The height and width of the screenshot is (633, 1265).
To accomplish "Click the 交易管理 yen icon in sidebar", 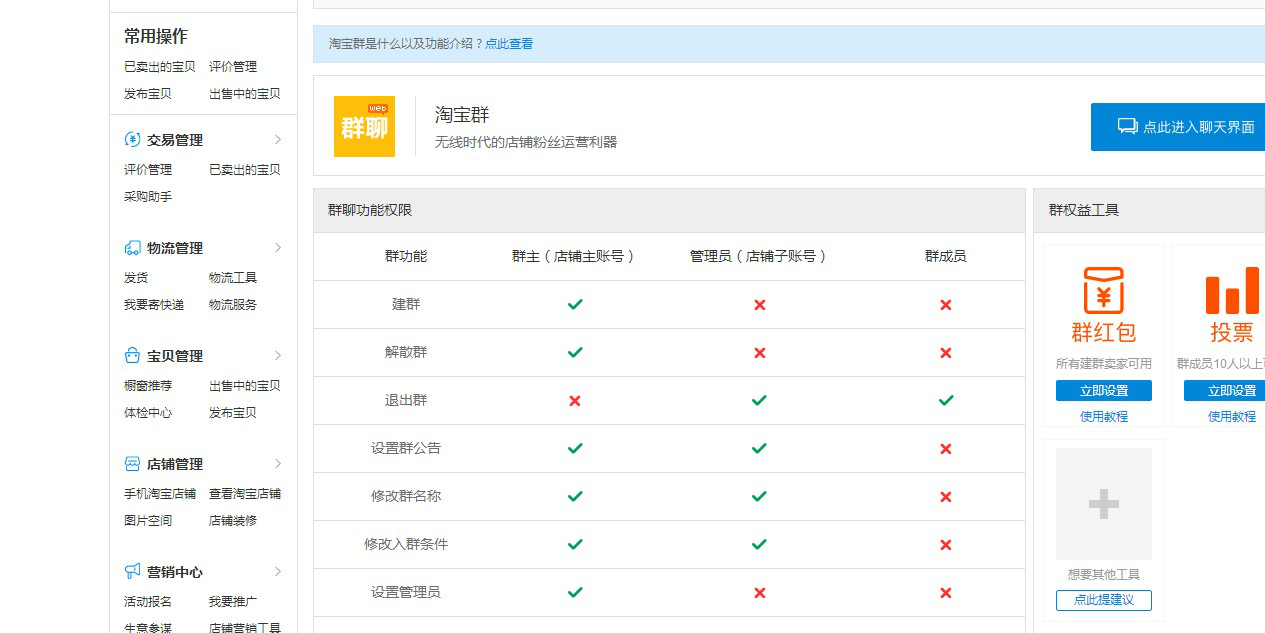I will [132, 140].
